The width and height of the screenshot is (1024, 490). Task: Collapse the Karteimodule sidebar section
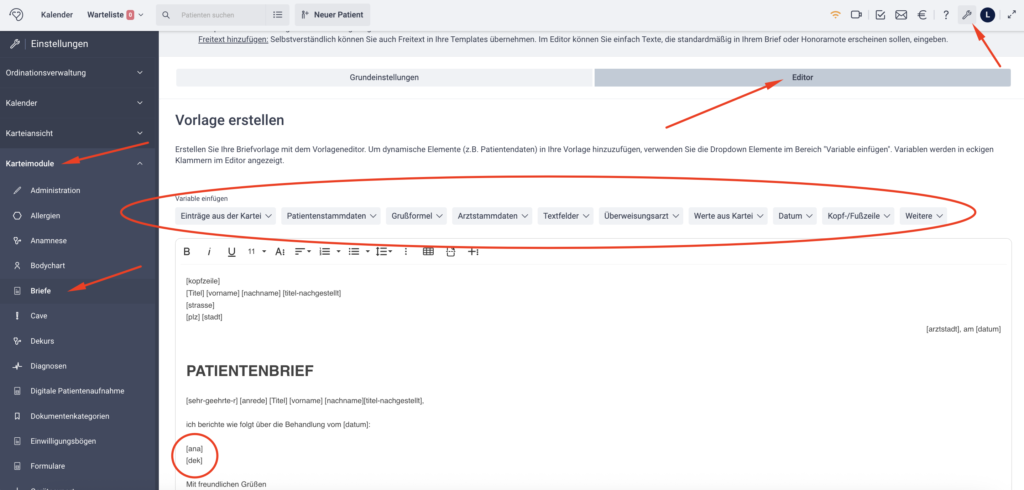click(79, 163)
